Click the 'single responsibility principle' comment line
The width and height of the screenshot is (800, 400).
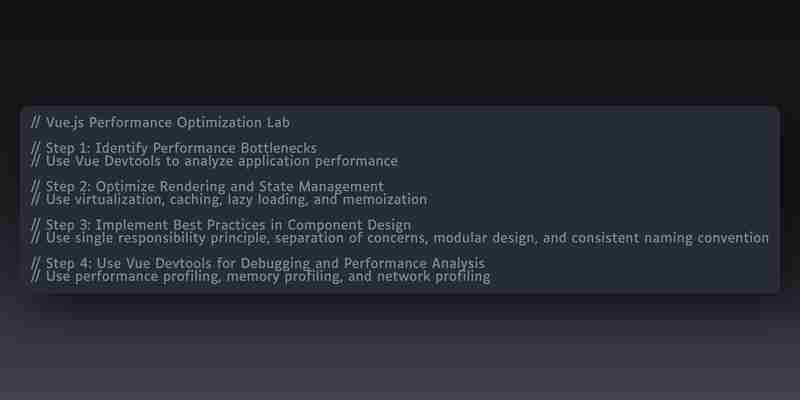400,238
